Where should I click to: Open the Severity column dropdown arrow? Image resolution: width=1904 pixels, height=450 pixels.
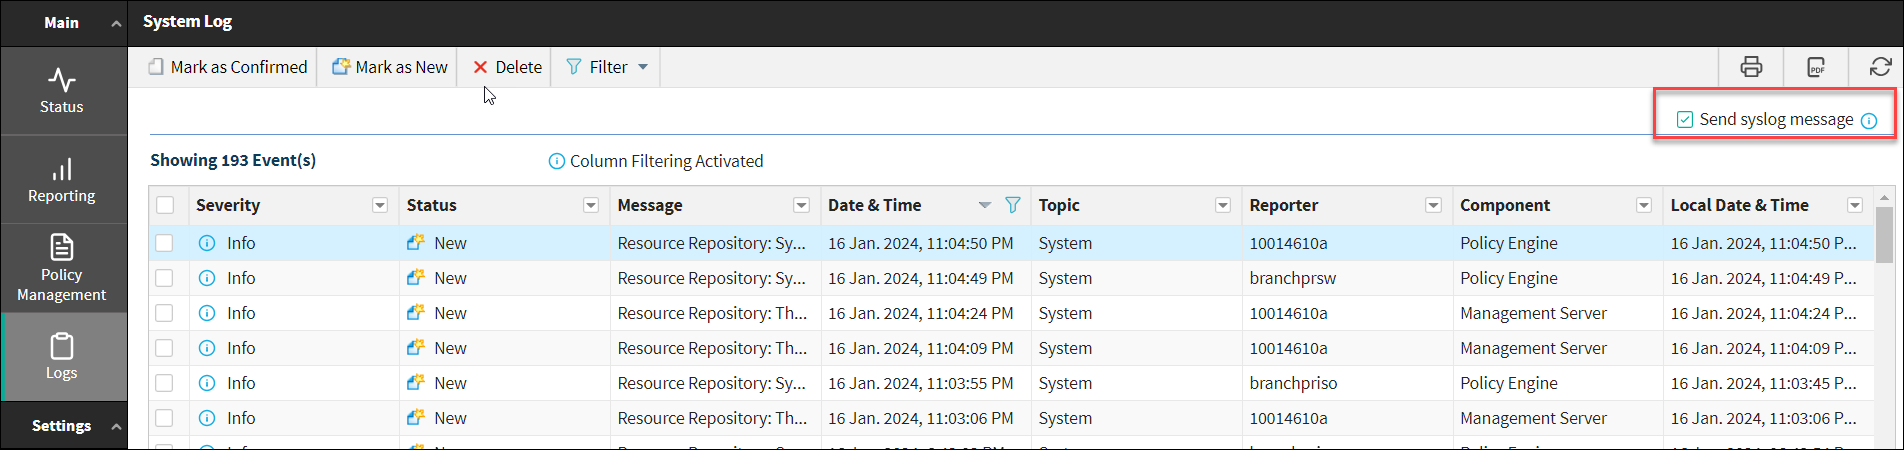[x=380, y=205]
